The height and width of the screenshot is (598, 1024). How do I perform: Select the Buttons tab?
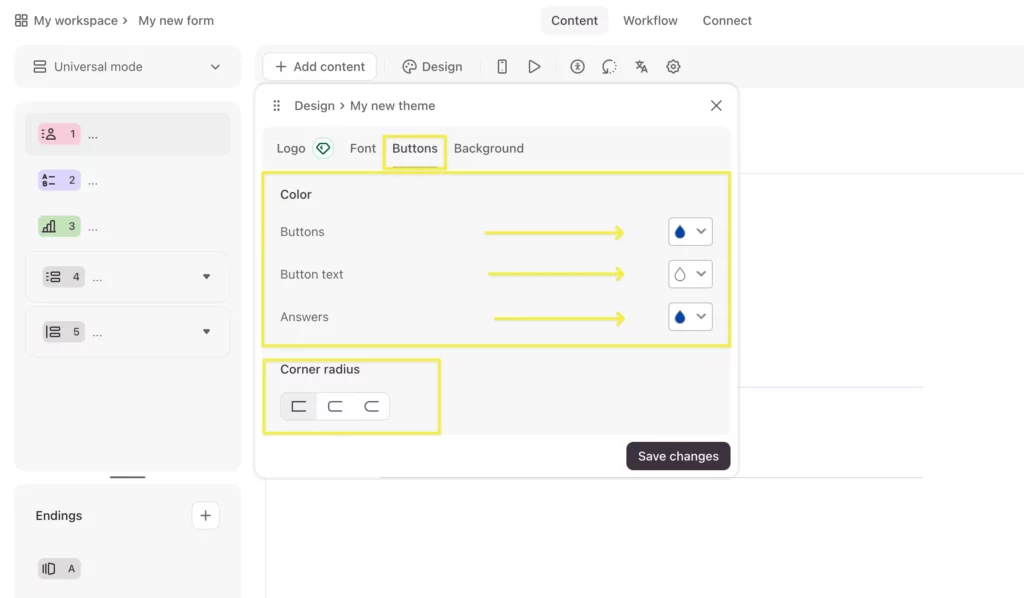pyautogui.click(x=415, y=148)
